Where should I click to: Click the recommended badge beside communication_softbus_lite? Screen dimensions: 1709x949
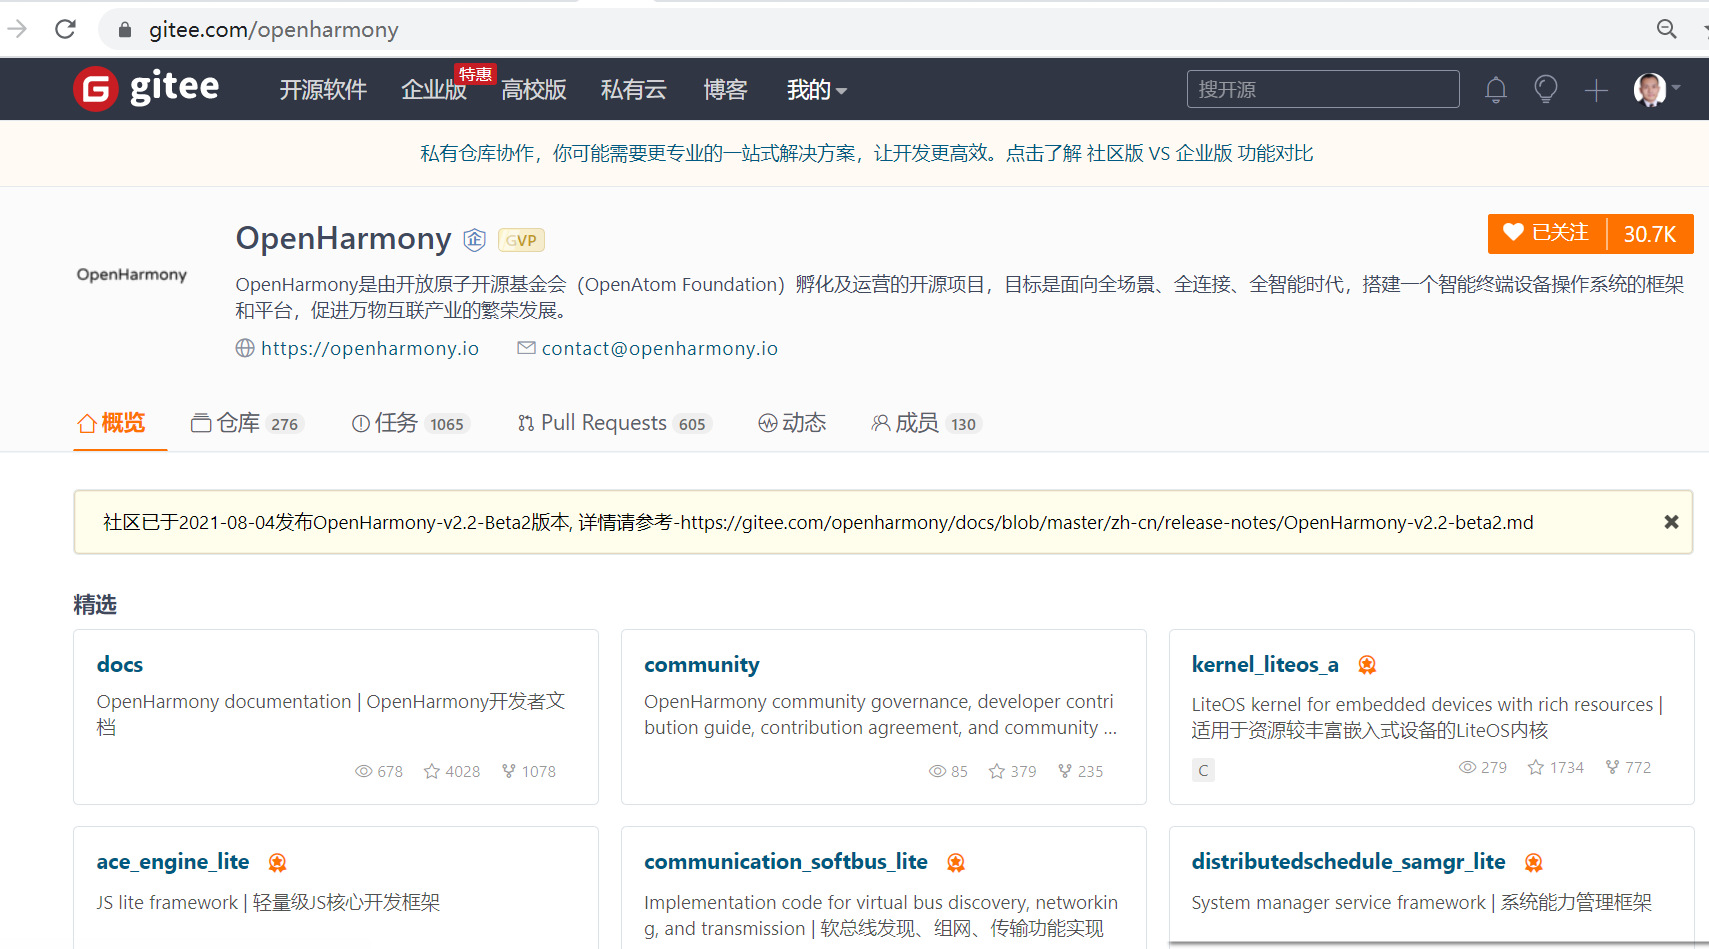point(956,862)
